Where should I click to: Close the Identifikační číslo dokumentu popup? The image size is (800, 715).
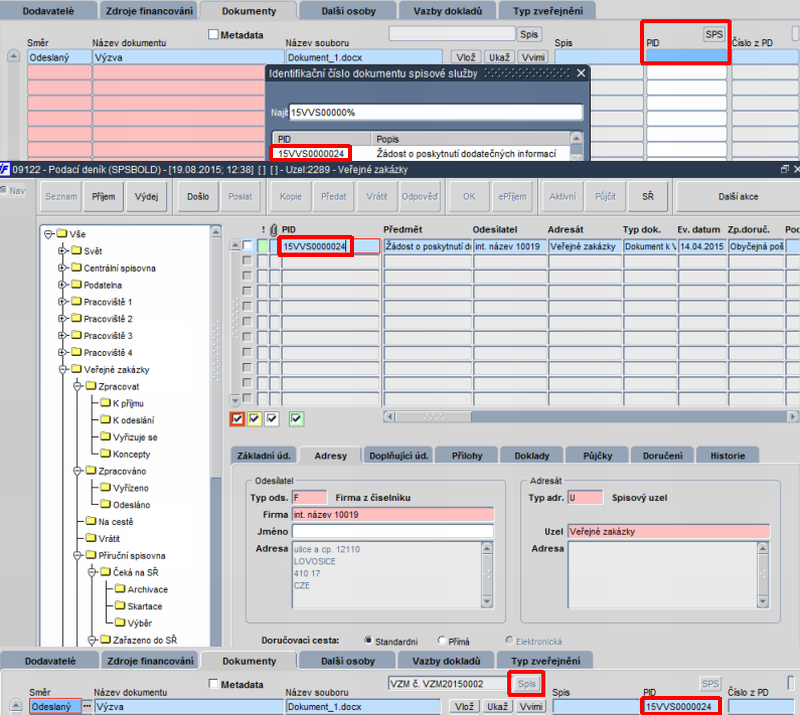coord(581,73)
